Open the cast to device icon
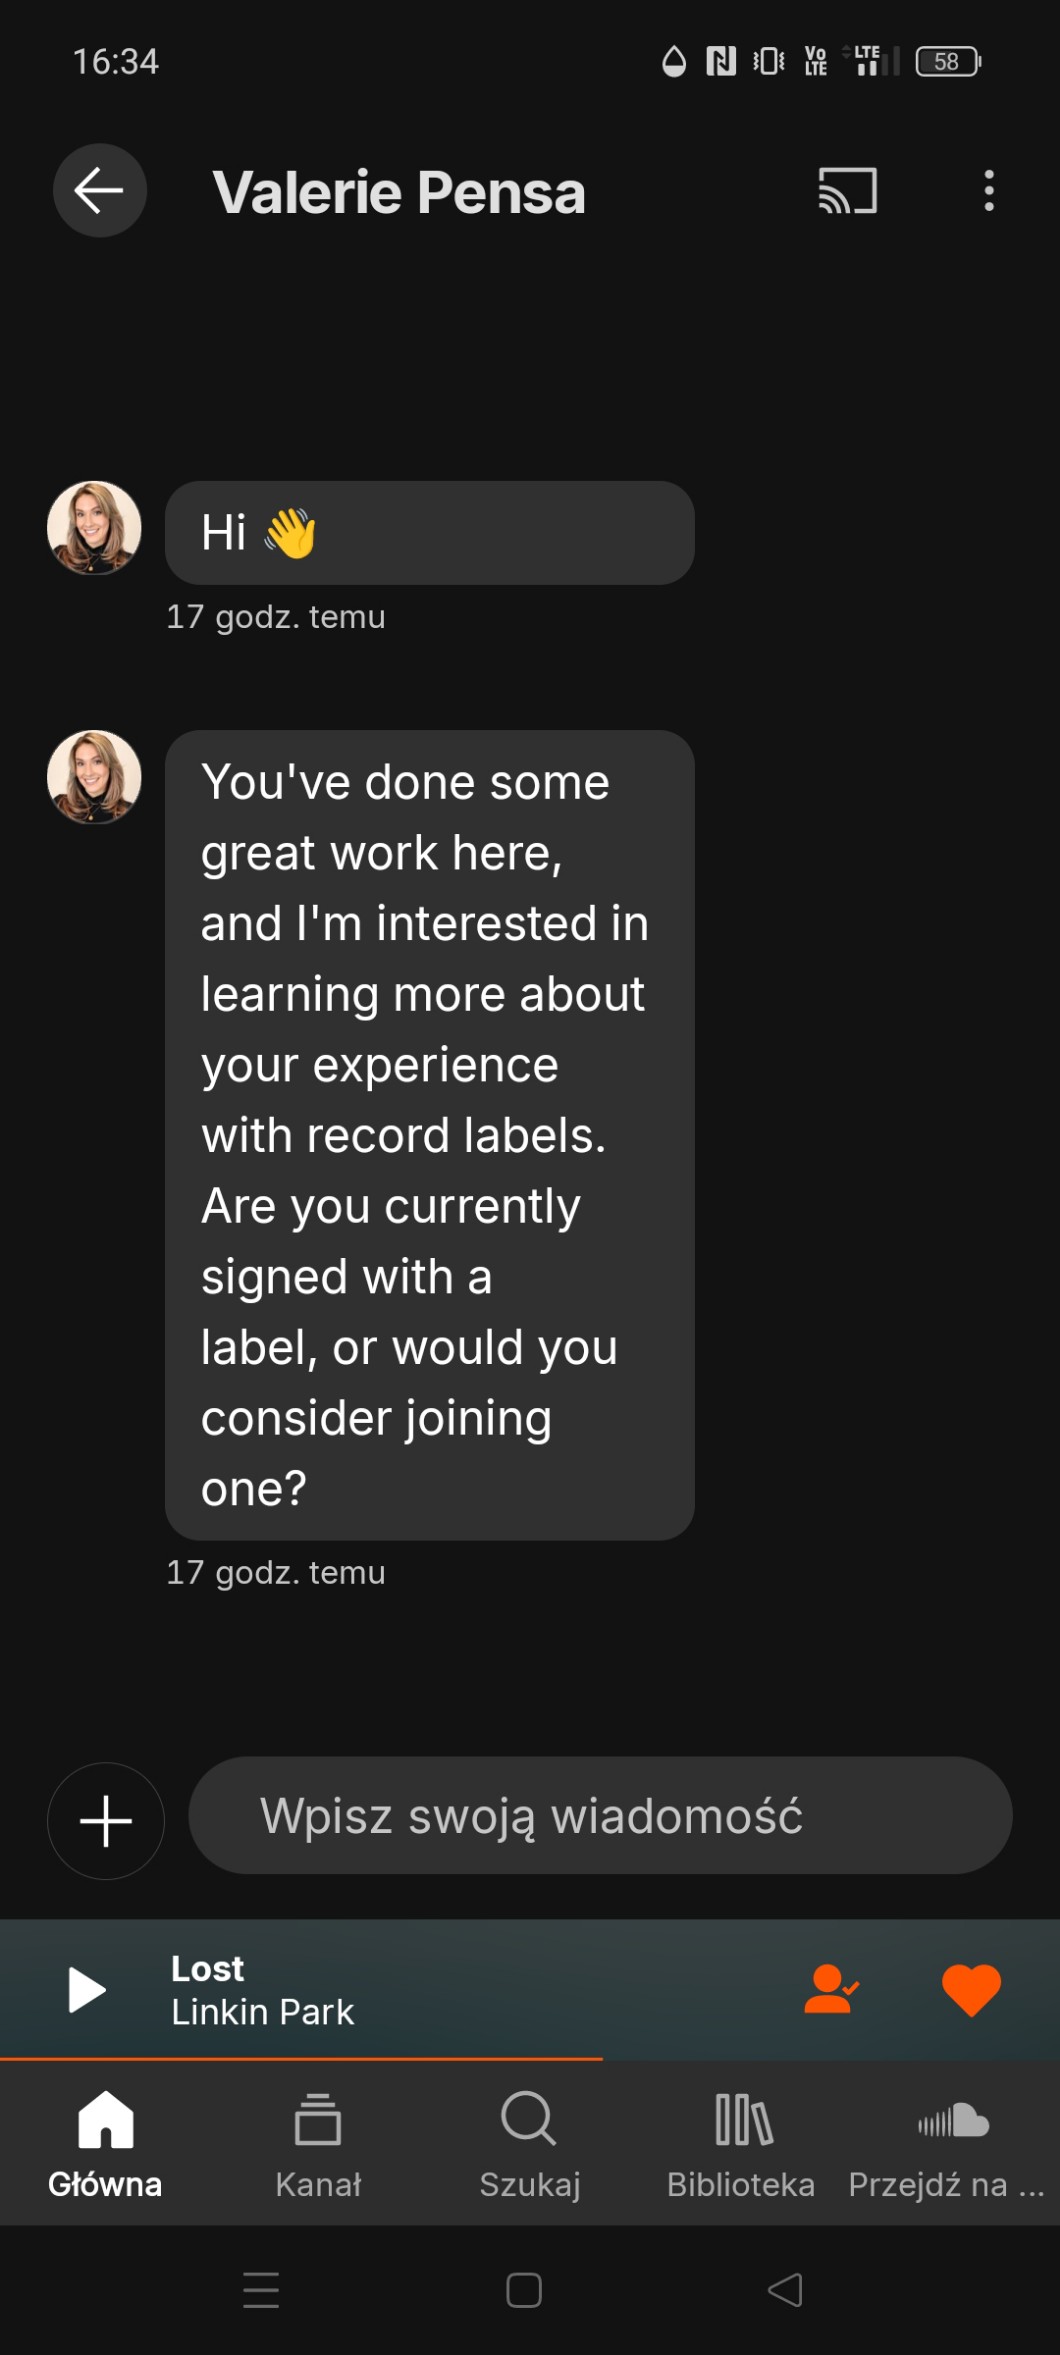The width and height of the screenshot is (1060, 2355). (x=847, y=190)
